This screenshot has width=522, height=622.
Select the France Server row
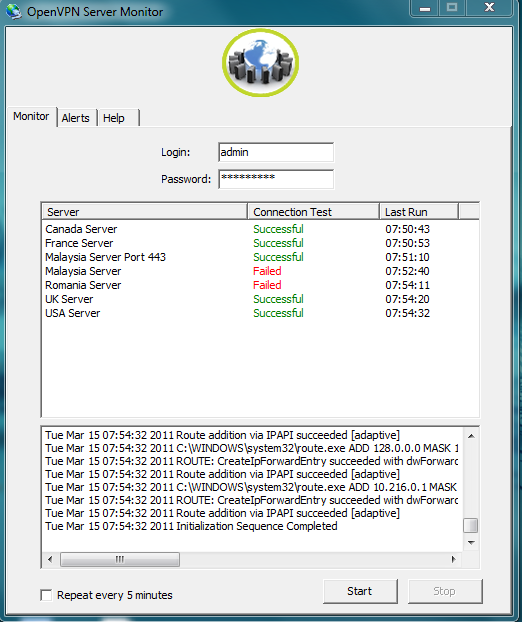tap(260, 243)
